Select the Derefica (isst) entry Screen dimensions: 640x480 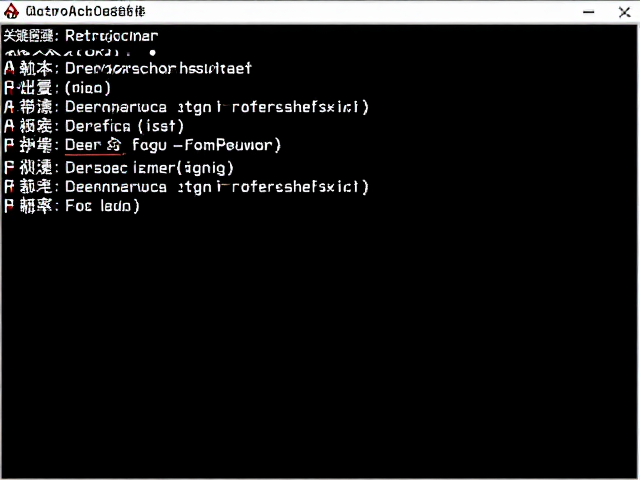click(124, 126)
